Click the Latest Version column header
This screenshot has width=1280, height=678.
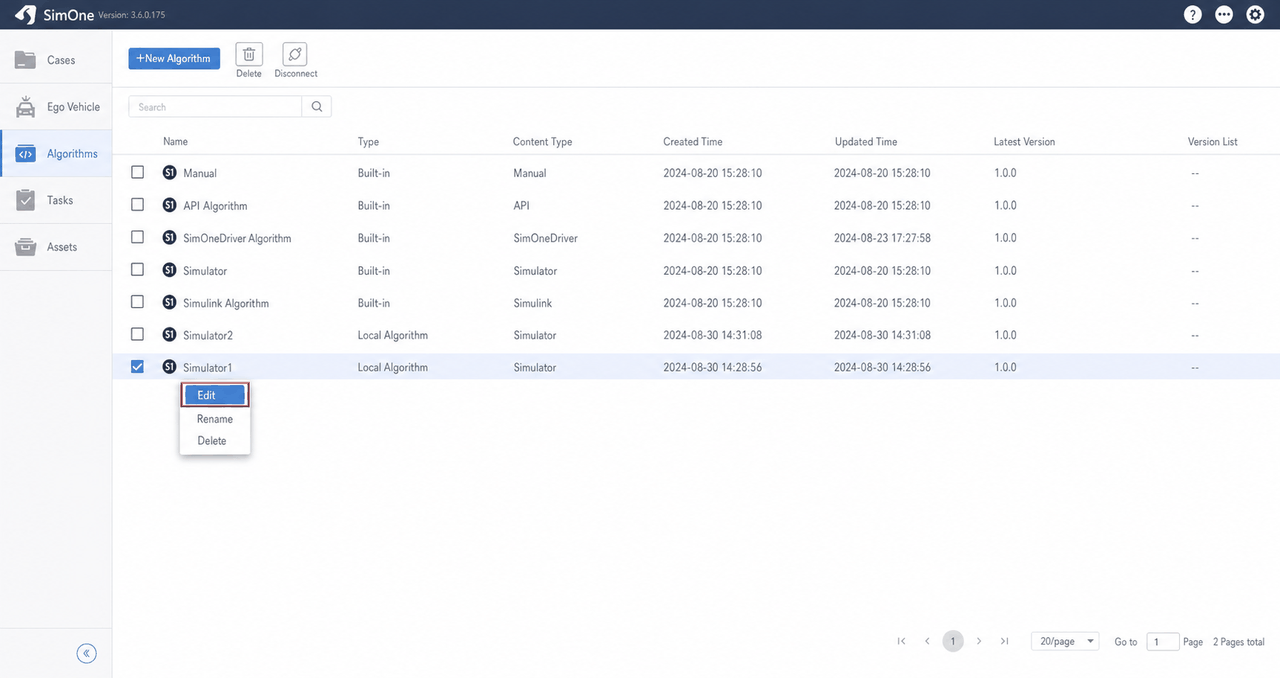click(x=1024, y=142)
